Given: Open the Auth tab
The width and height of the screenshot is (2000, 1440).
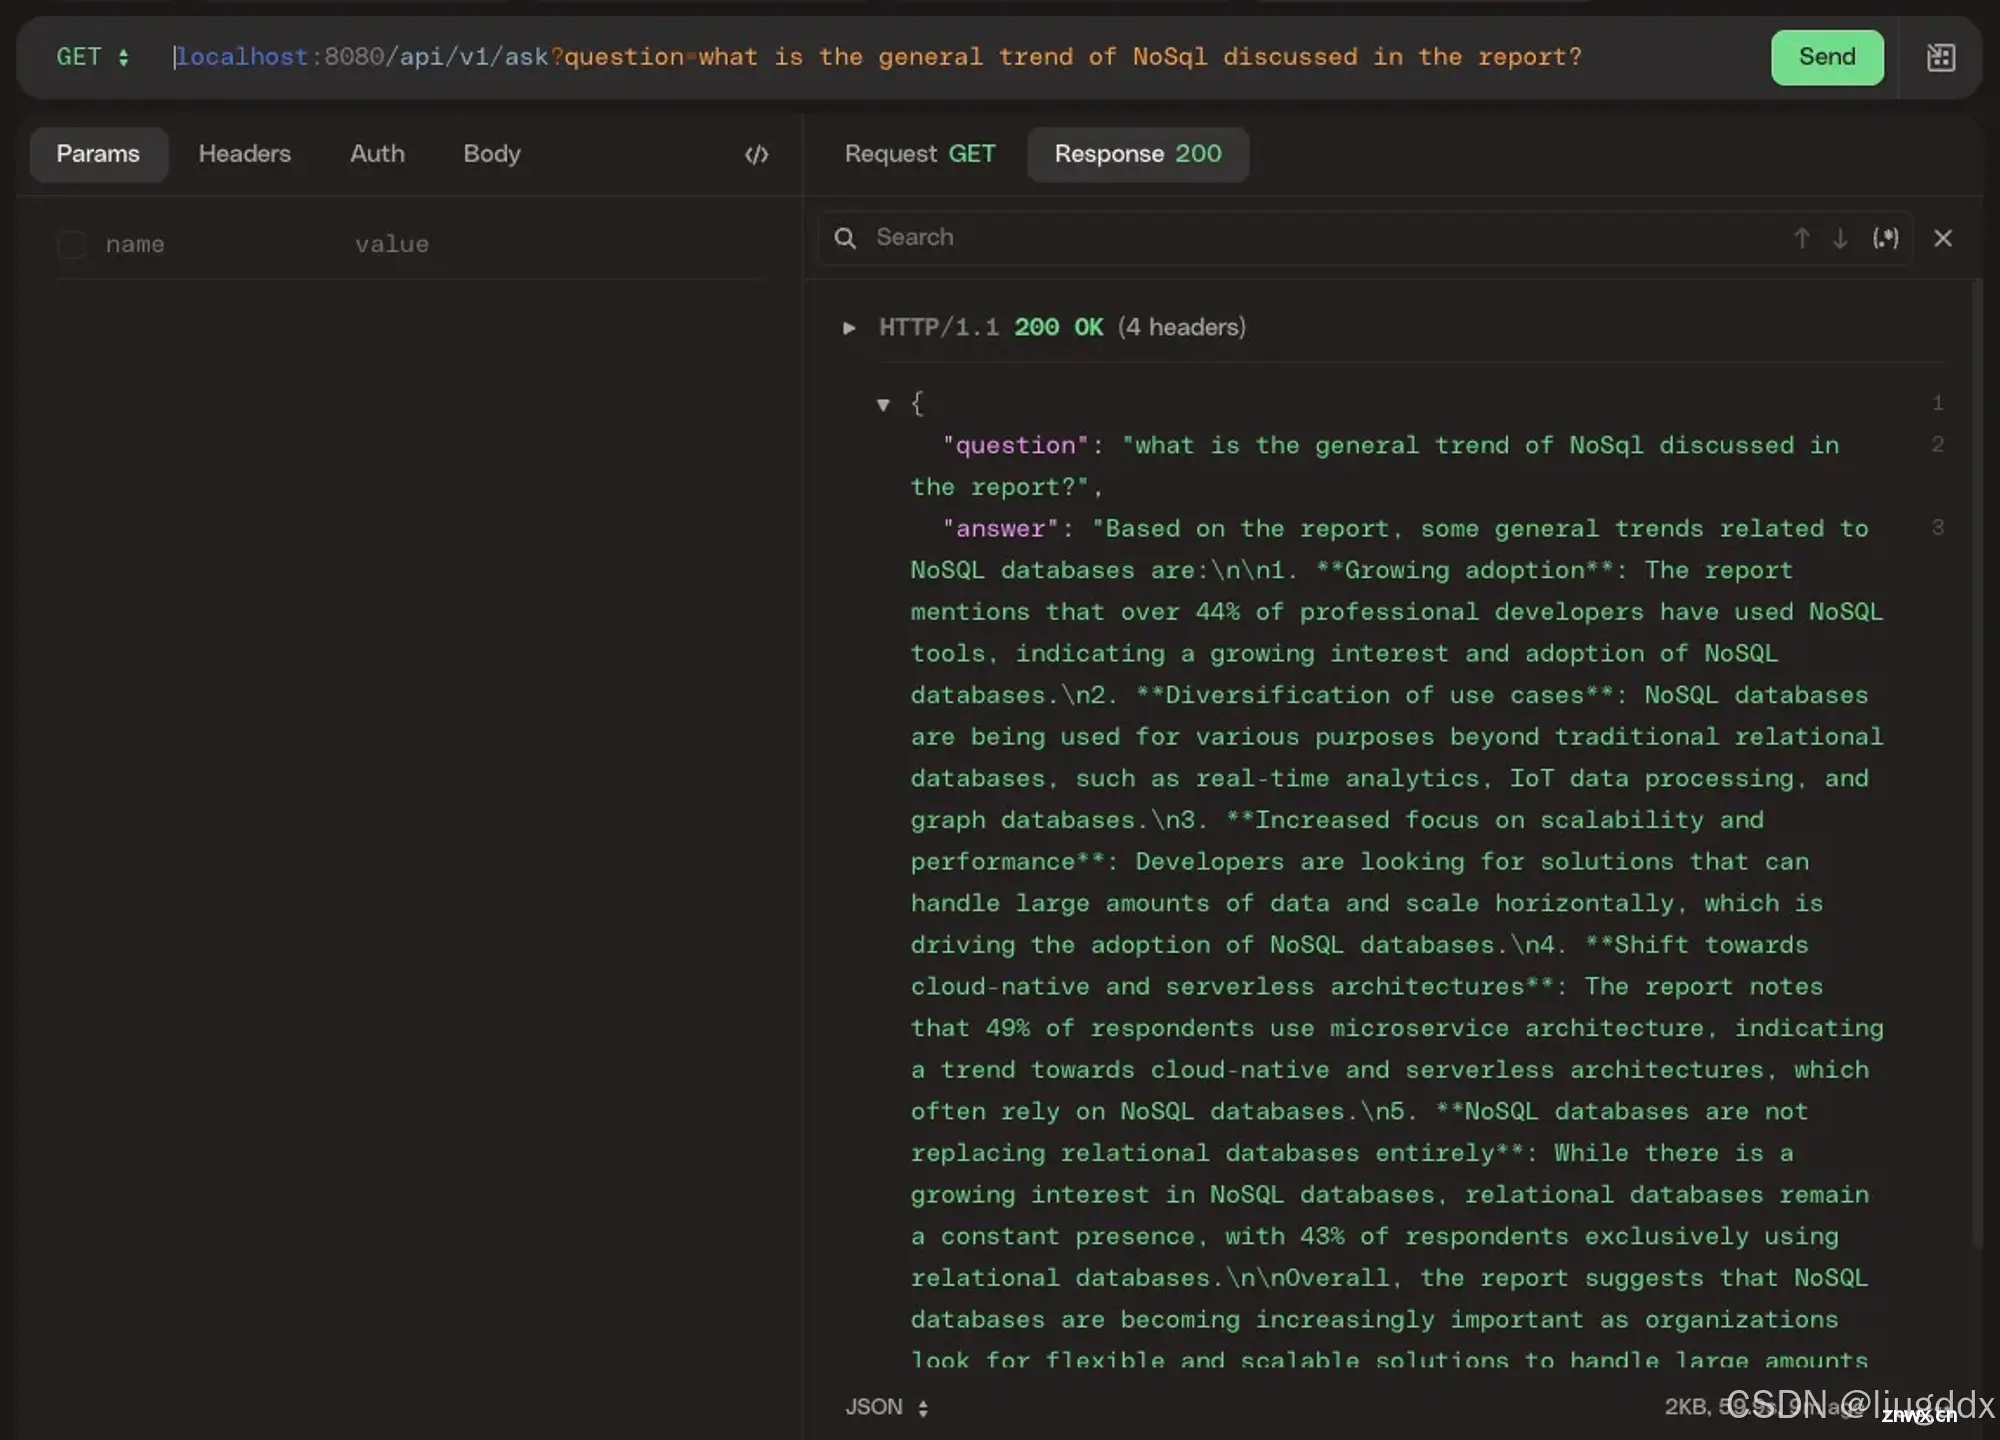Looking at the screenshot, I should (377, 154).
